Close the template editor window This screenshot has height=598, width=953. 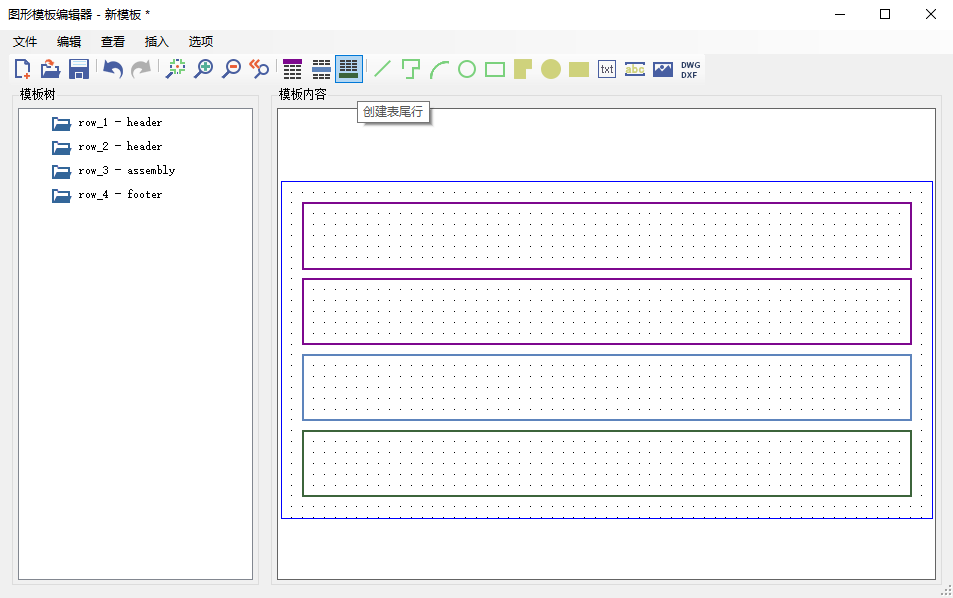(931, 14)
